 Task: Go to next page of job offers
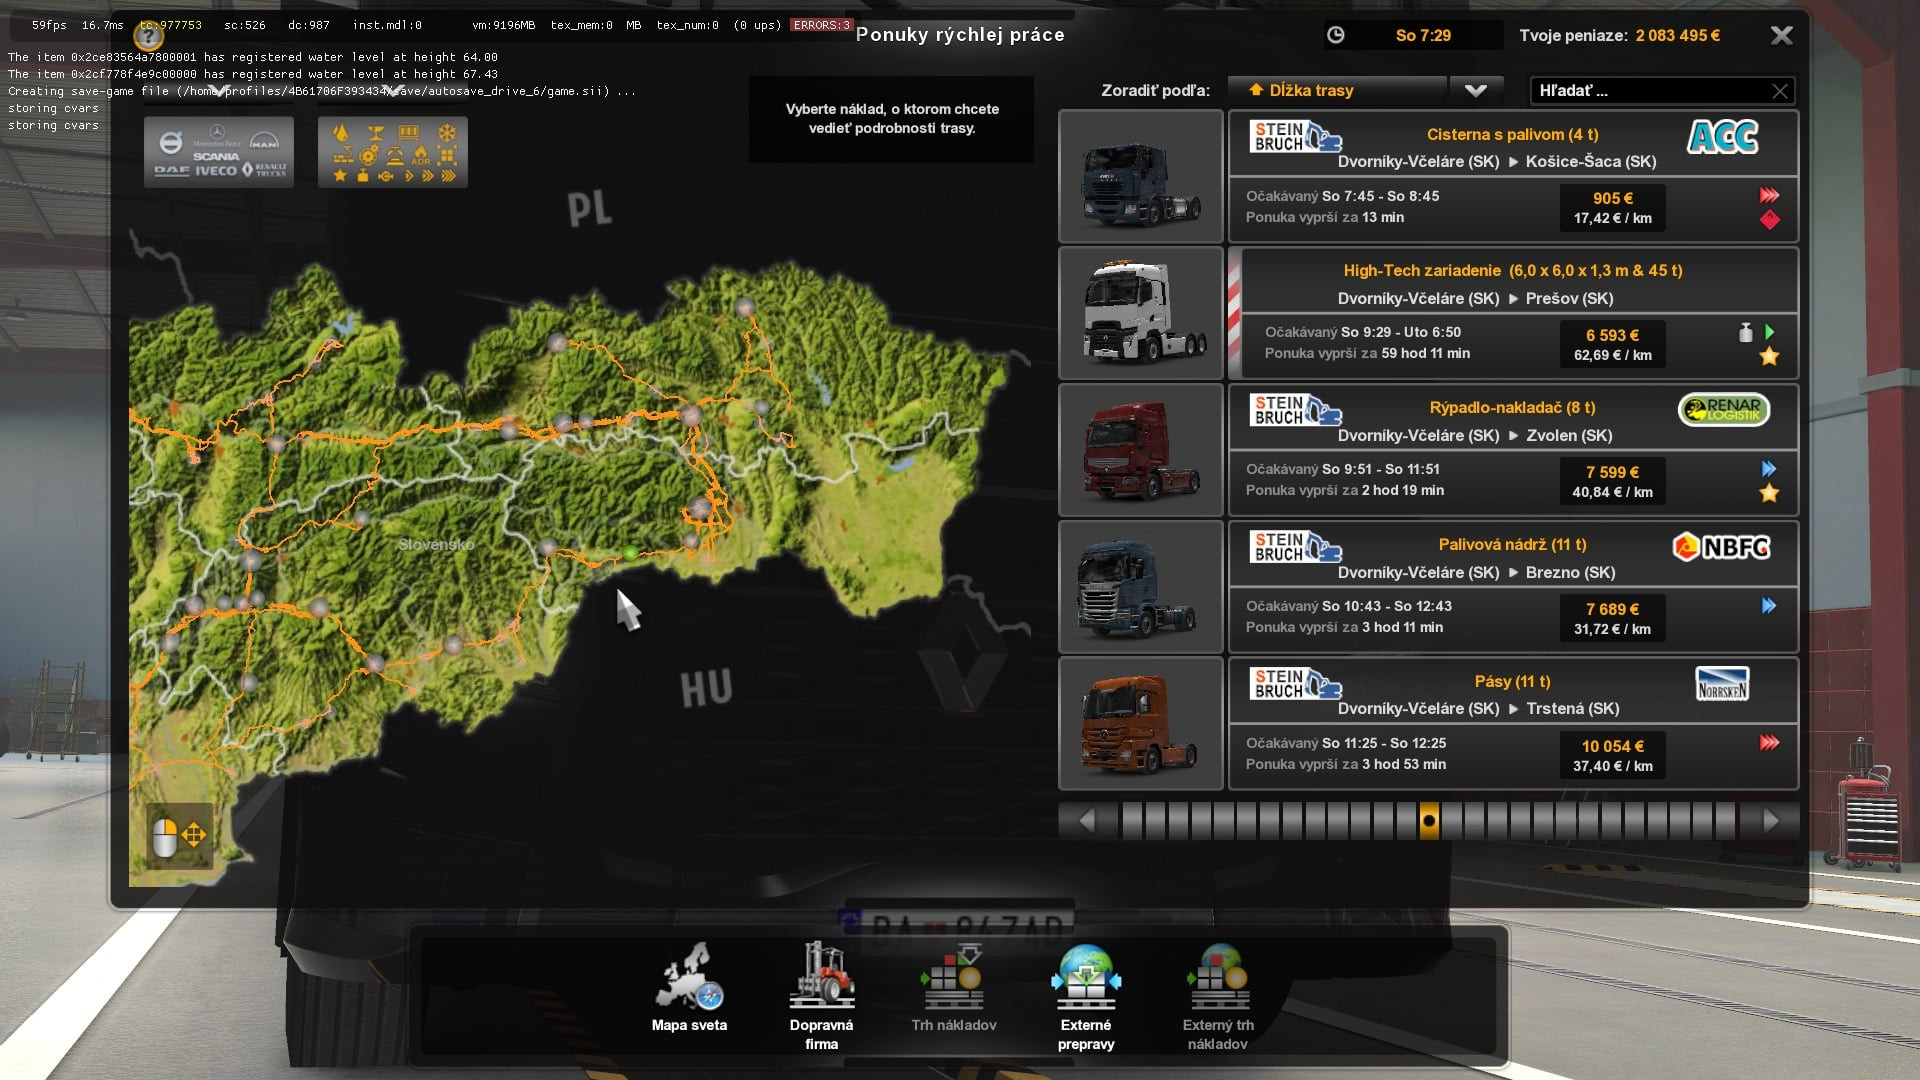pos(1771,821)
